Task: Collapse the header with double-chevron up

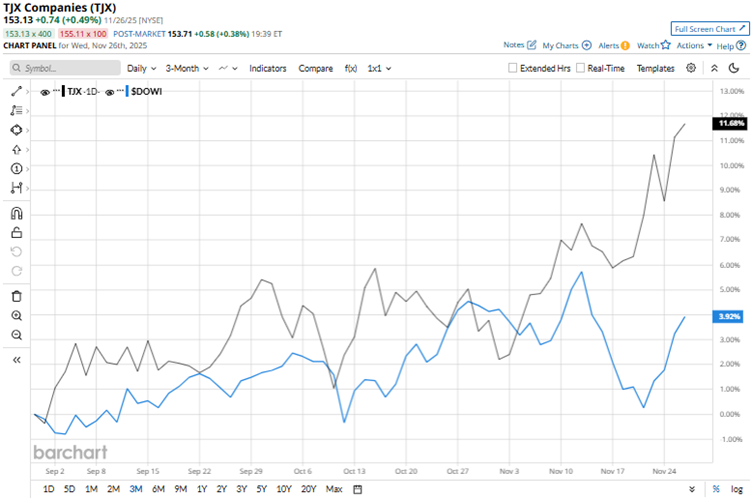Action: click(x=714, y=68)
